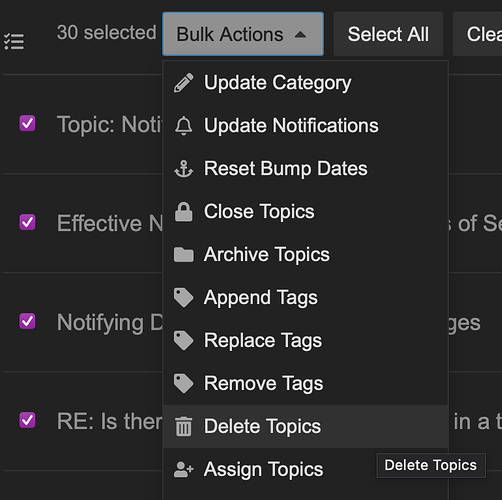This screenshot has width=502, height=500.
Task: Click the bell icon for Update Notifications
Action: 184,126
